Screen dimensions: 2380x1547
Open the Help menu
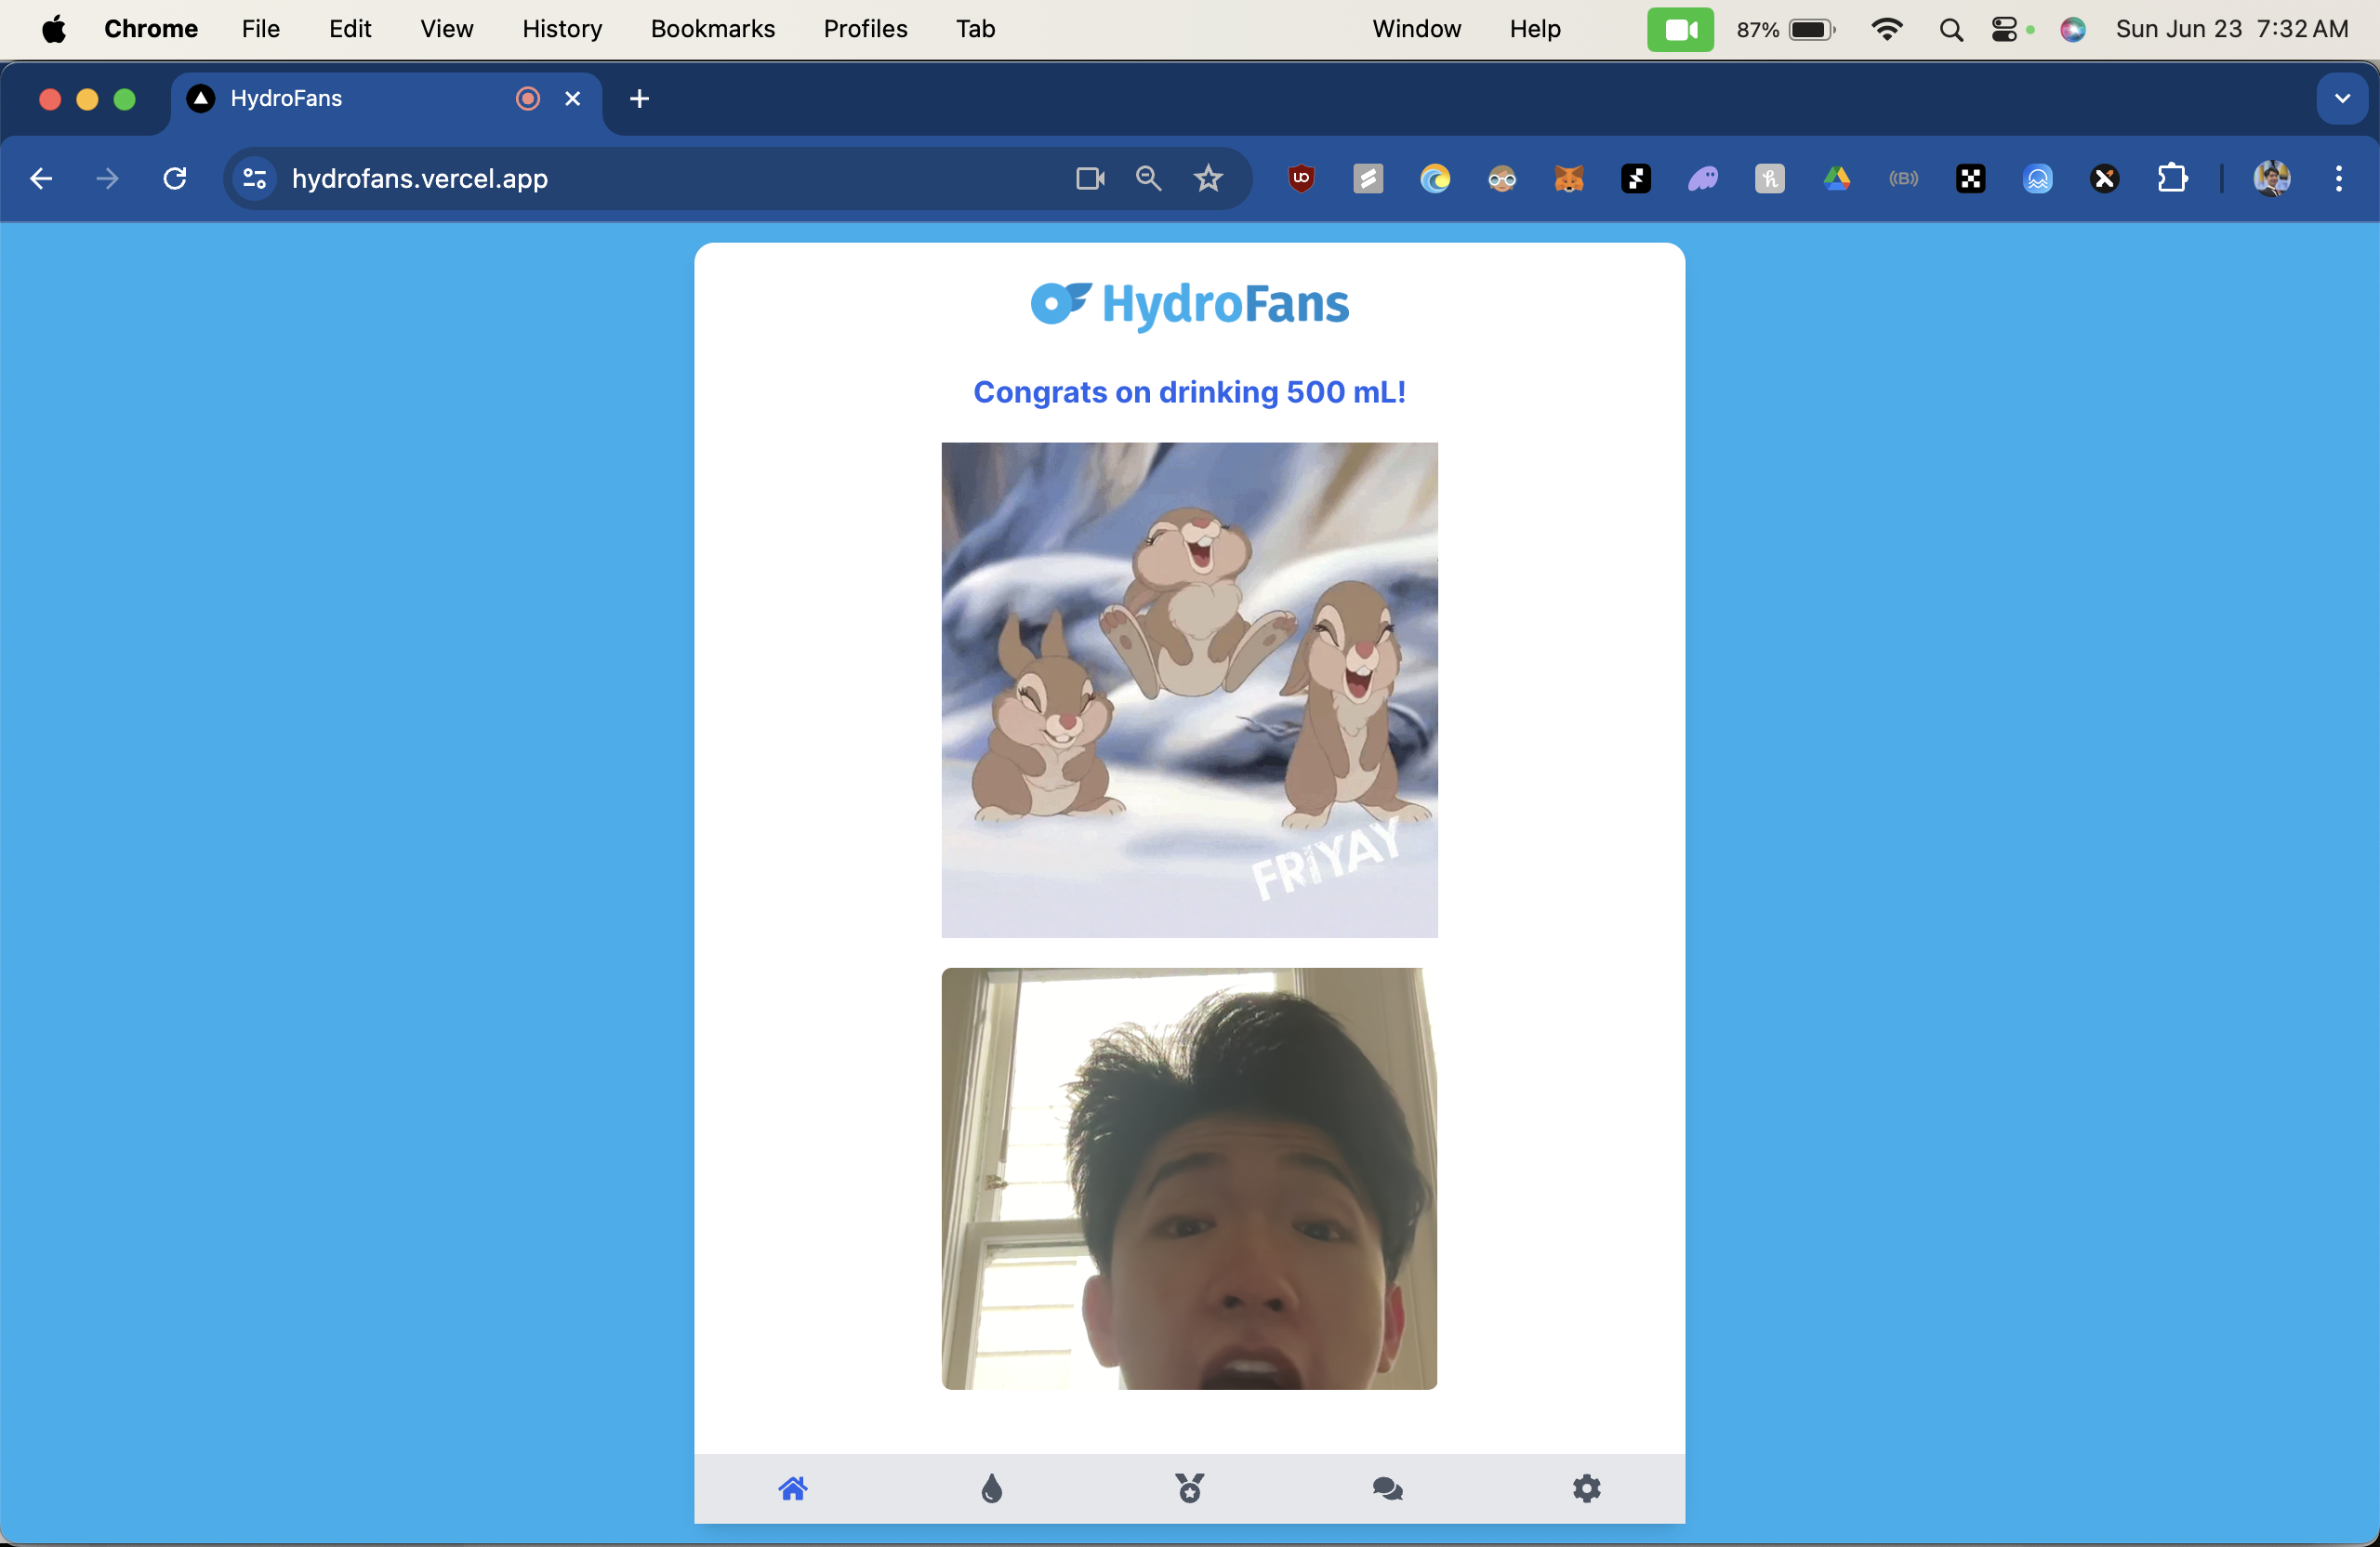pos(1535,29)
